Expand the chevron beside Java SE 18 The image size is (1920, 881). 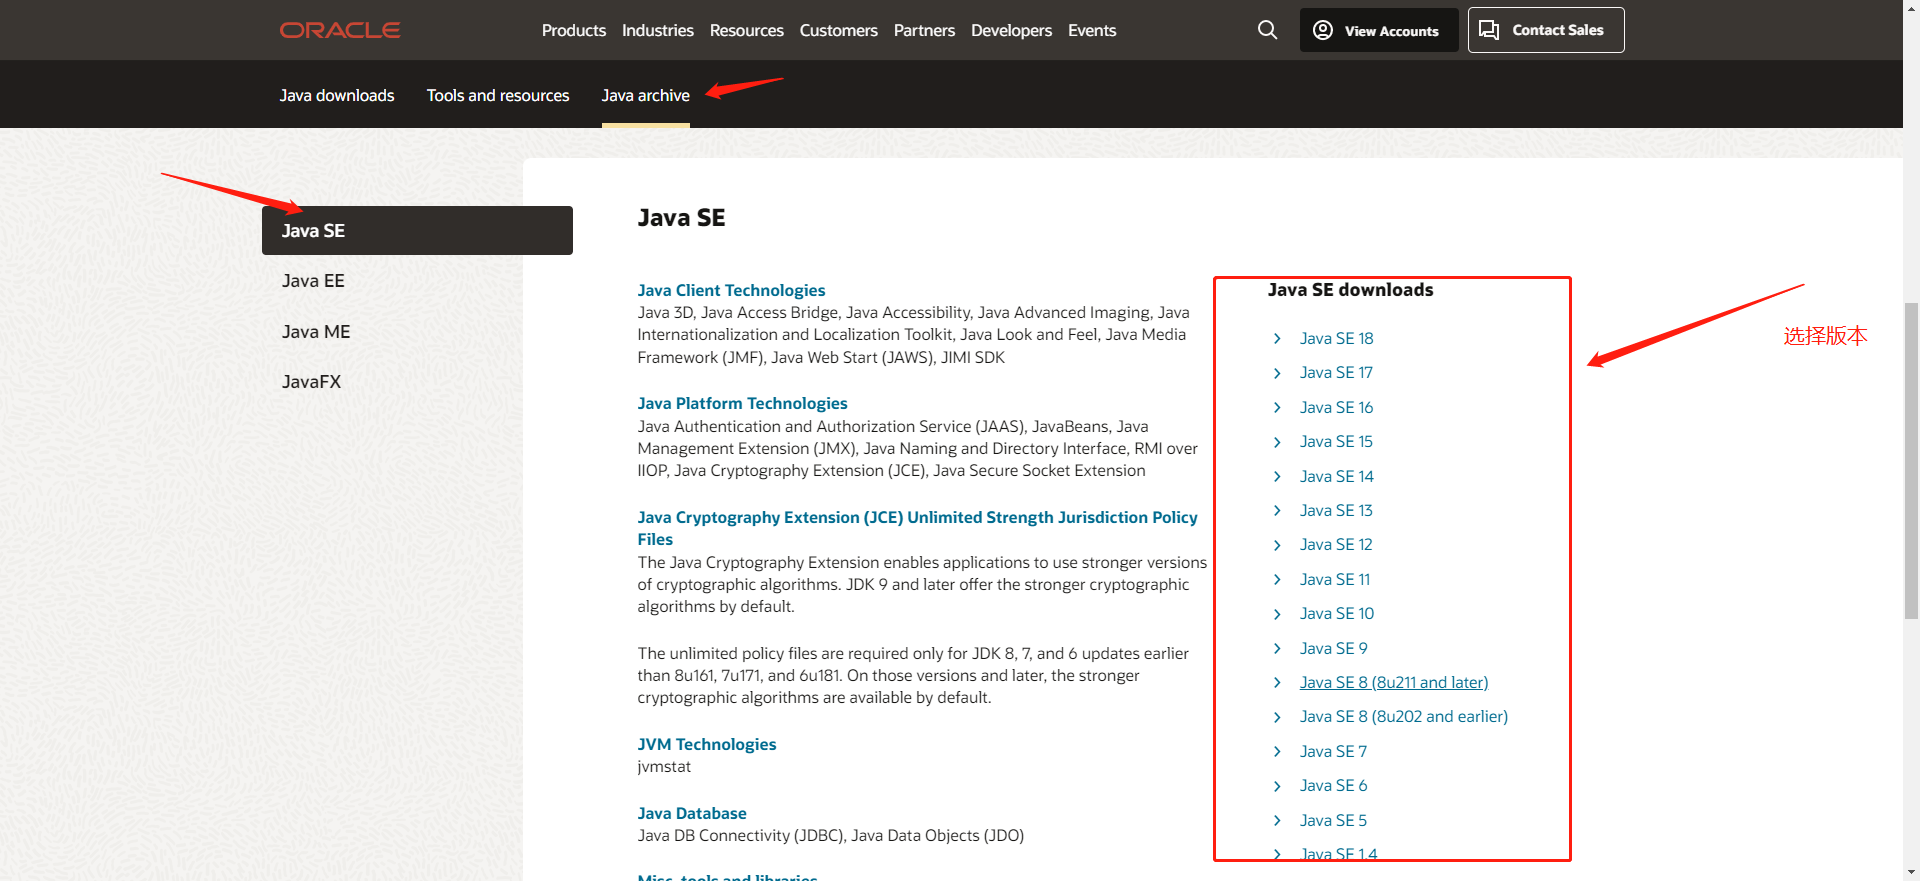(x=1277, y=339)
